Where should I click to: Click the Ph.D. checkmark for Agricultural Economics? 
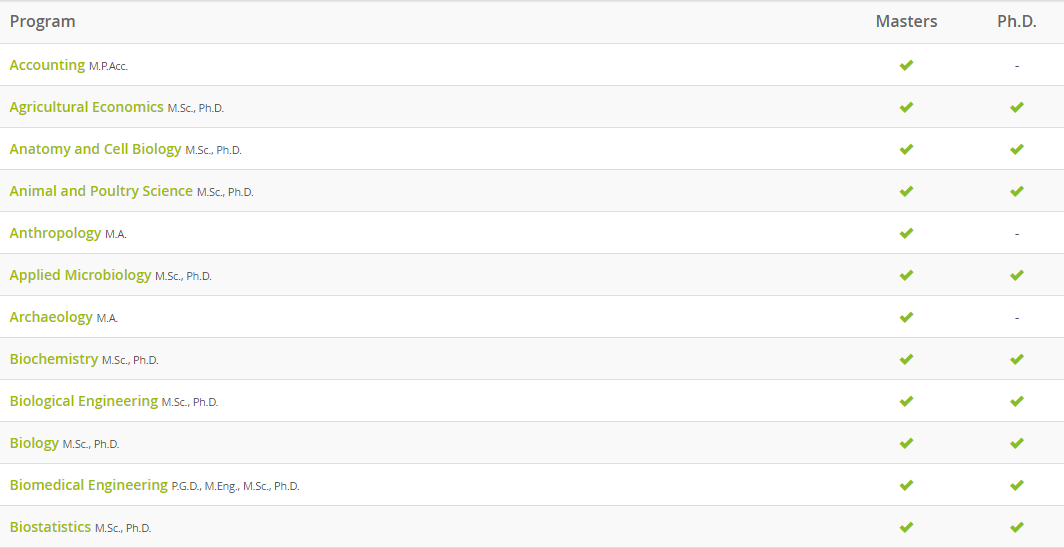[1016, 107]
